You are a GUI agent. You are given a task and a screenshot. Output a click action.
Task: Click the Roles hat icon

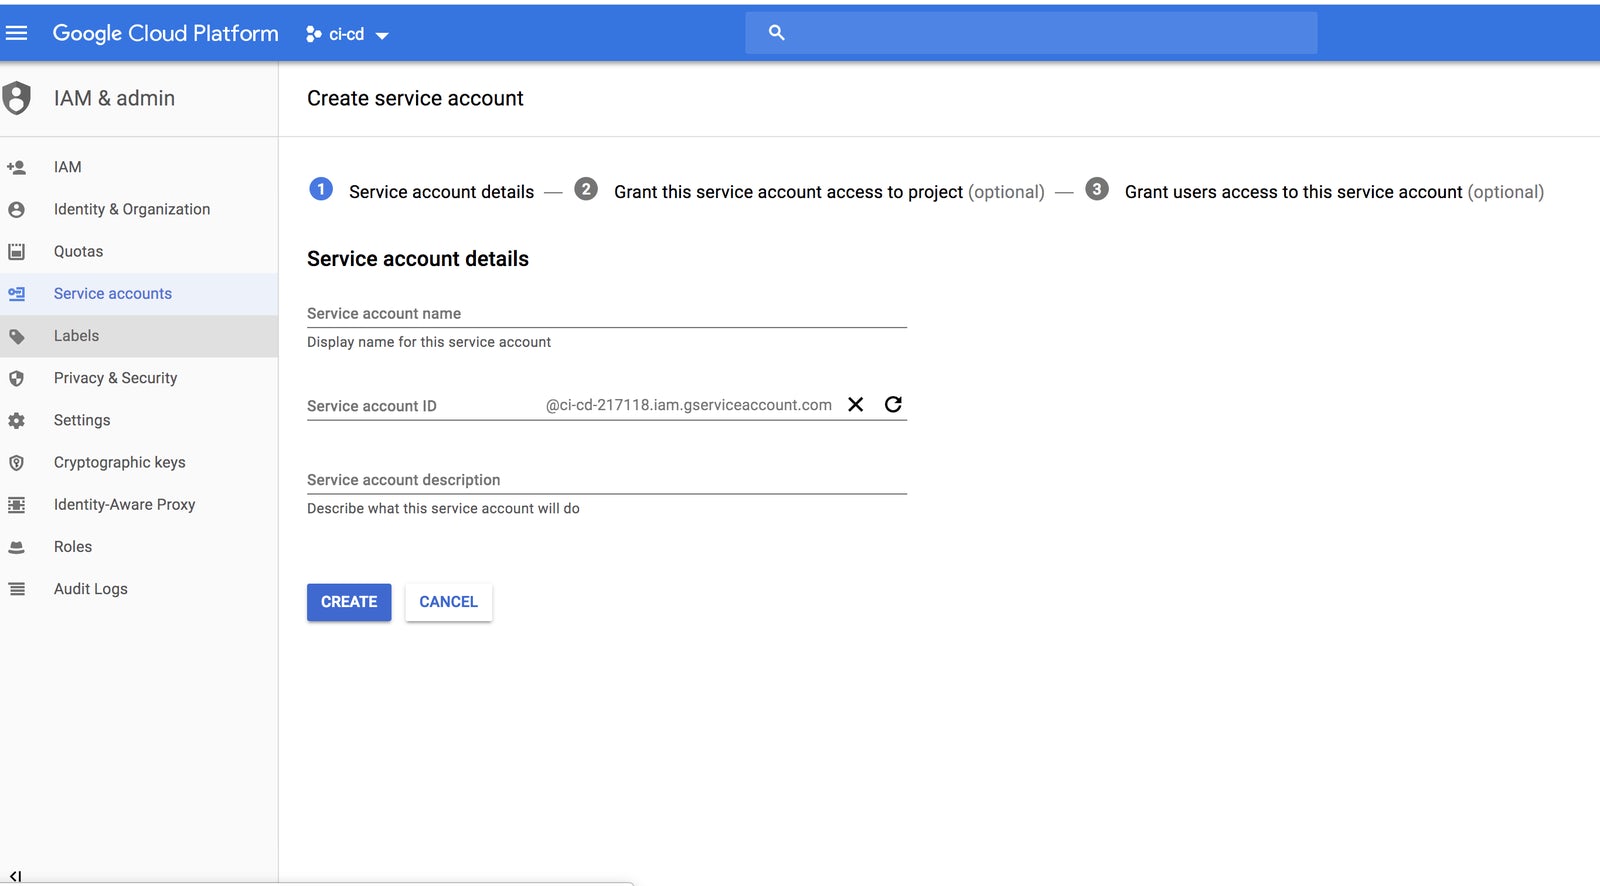pos(16,547)
